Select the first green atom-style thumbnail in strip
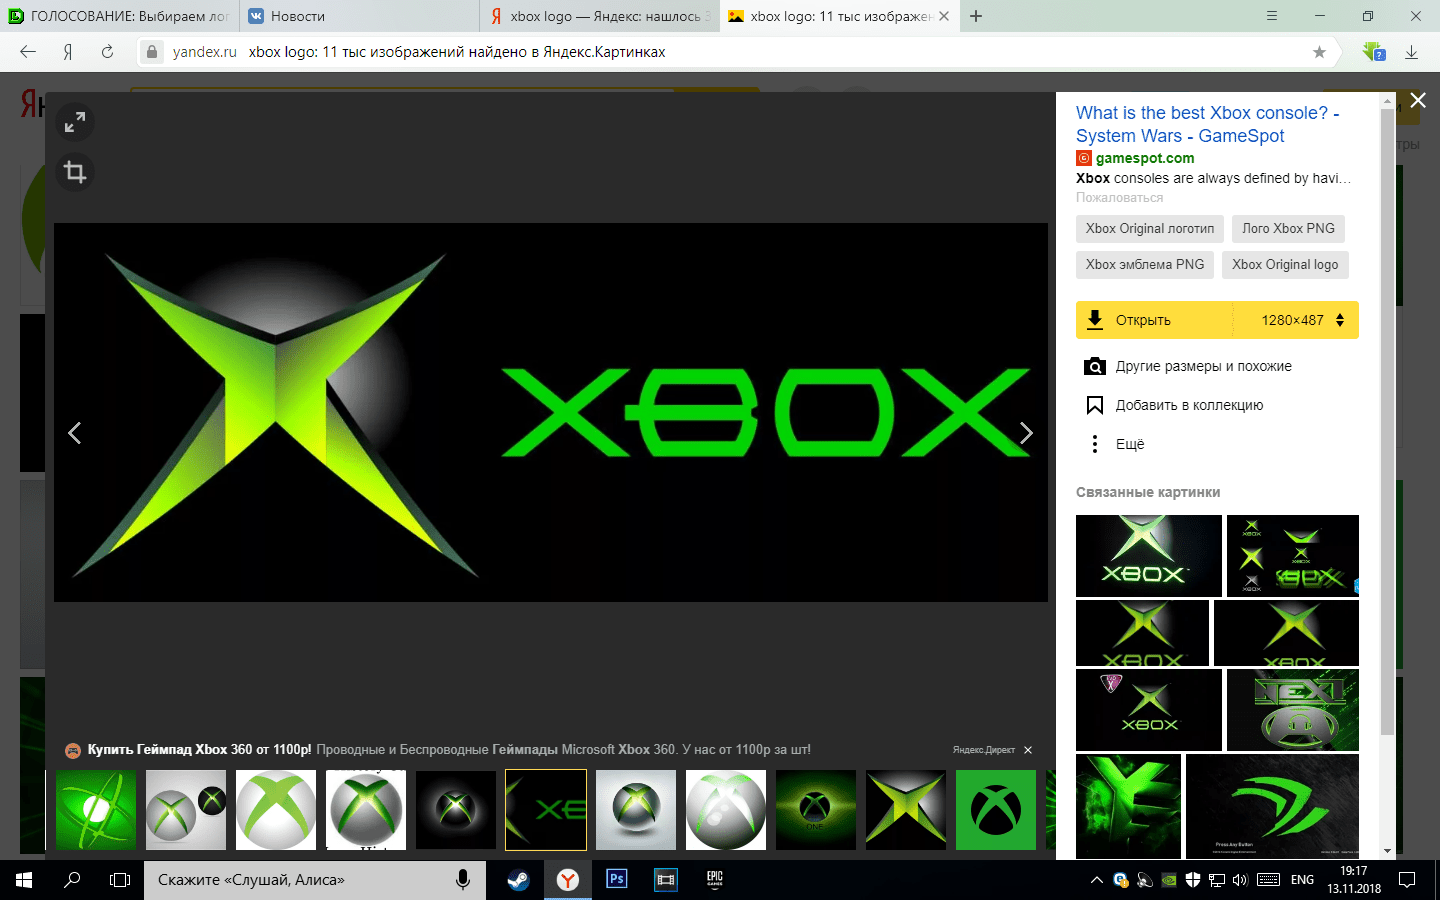This screenshot has width=1440, height=900. [x=96, y=810]
